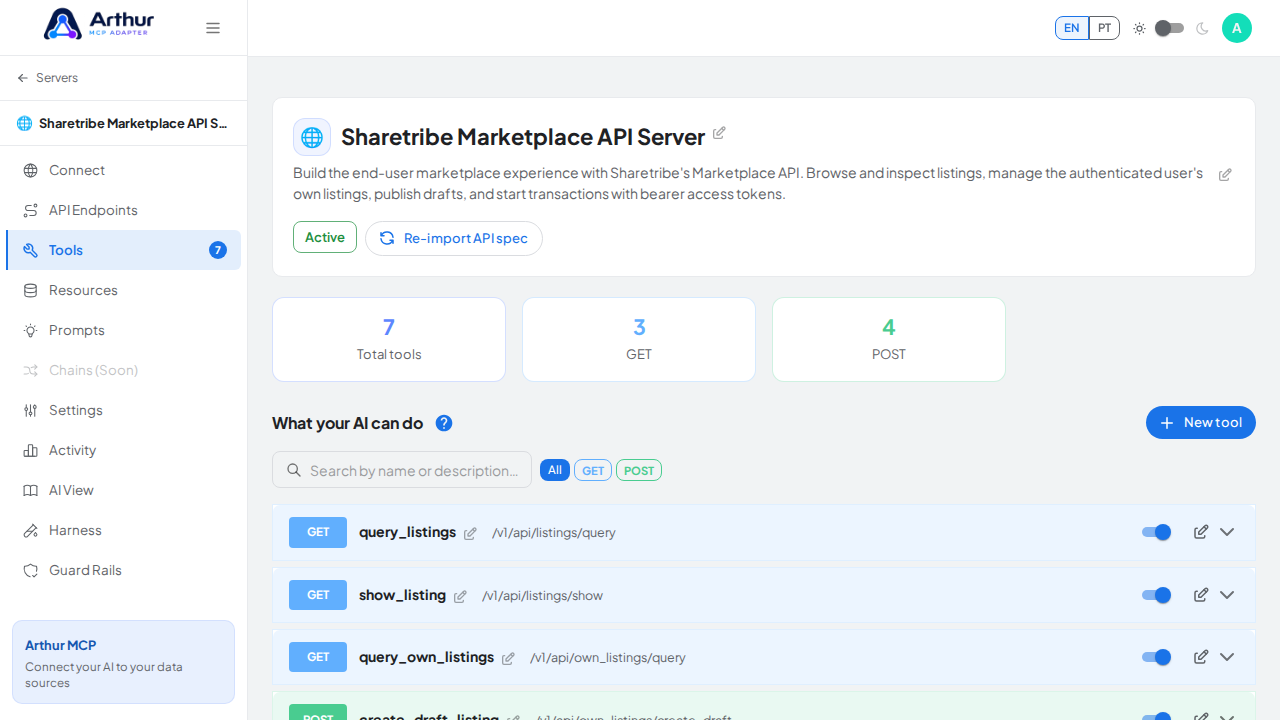Viewport: 1280px width, 720px height.
Task: Open the API Endpoints section
Action: 123,210
